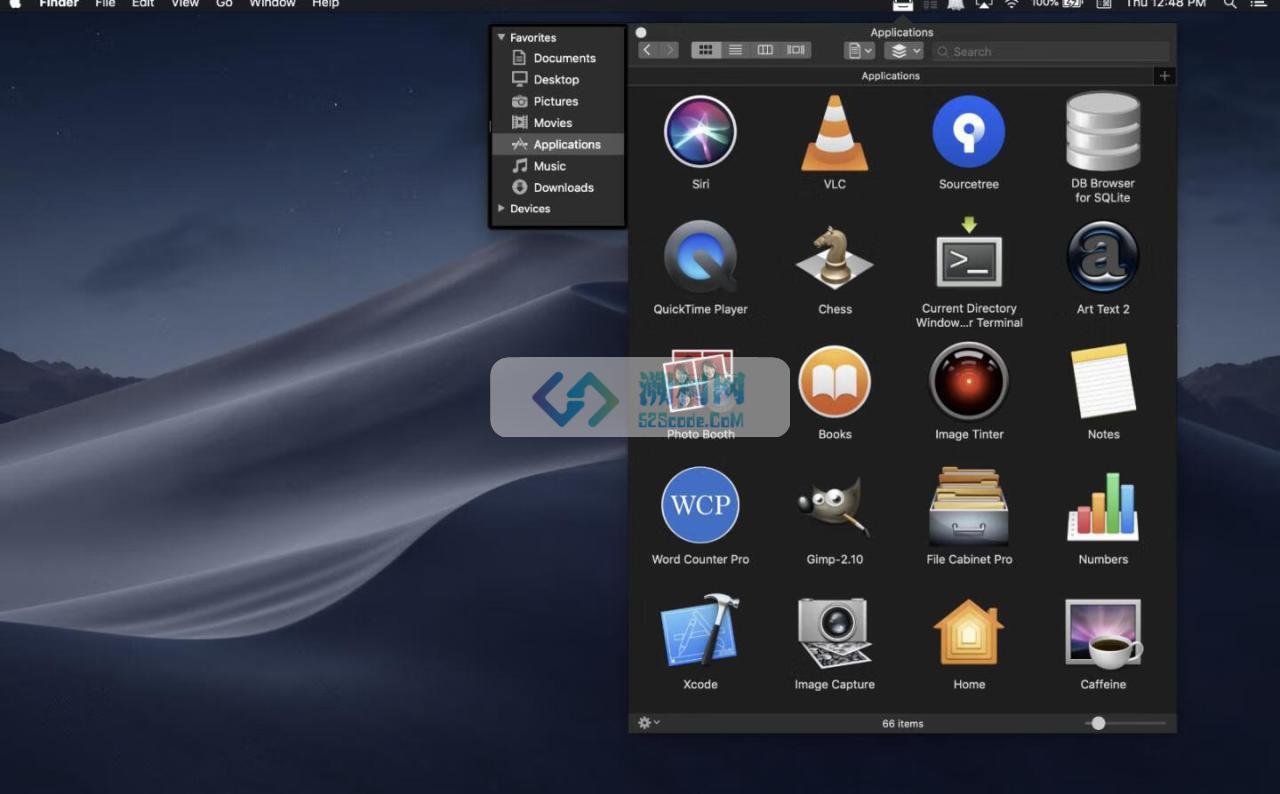Click the Wi-Fi status icon

pyautogui.click(x=1012, y=4)
